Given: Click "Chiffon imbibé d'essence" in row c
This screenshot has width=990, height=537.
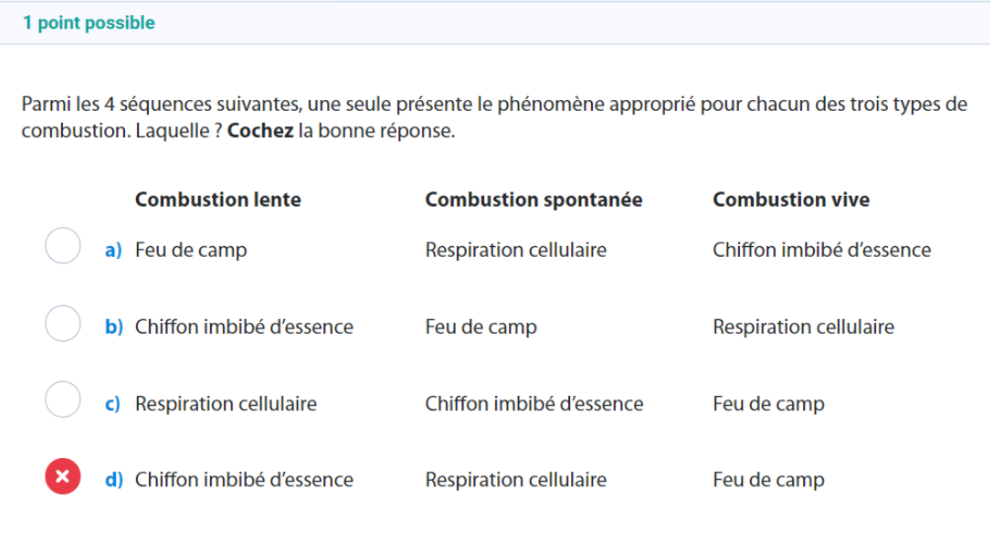Looking at the screenshot, I should coord(534,404).
